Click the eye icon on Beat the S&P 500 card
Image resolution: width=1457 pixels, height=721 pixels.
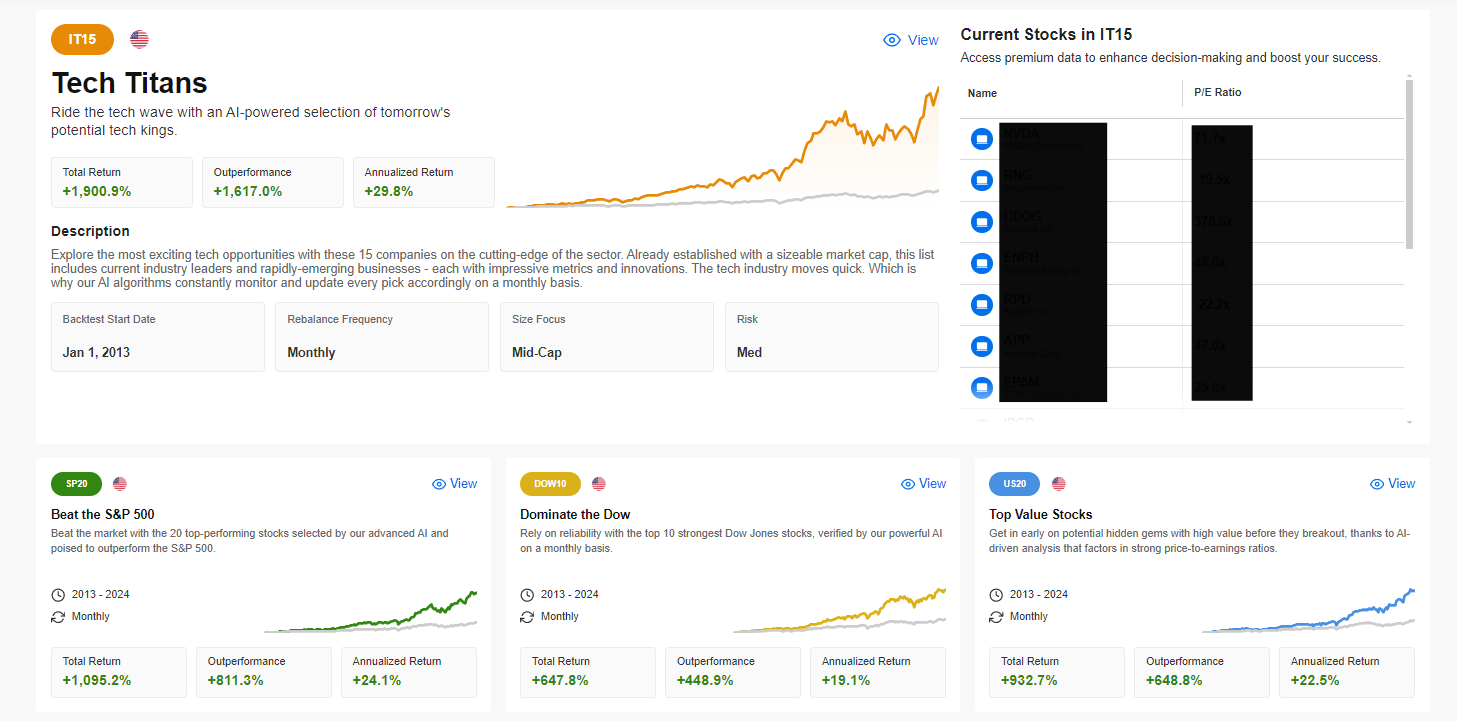[438, 484]
